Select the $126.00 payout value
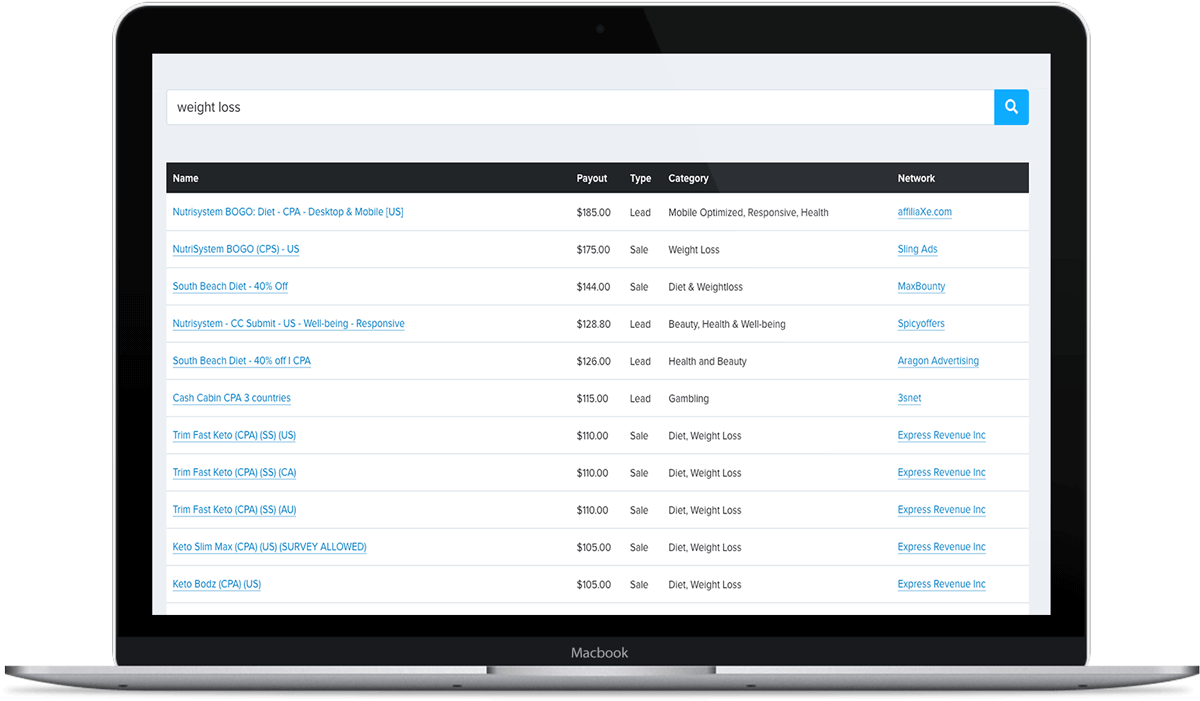The width and height of the screenshot is (1200, 701). (x=593, y=361)
